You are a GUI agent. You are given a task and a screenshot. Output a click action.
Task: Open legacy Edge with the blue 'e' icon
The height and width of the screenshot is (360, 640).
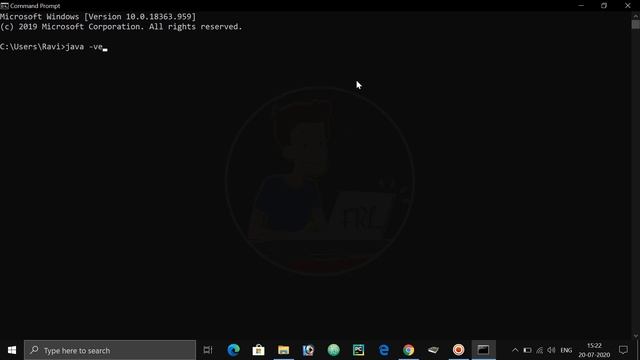(x=384, y=350)
